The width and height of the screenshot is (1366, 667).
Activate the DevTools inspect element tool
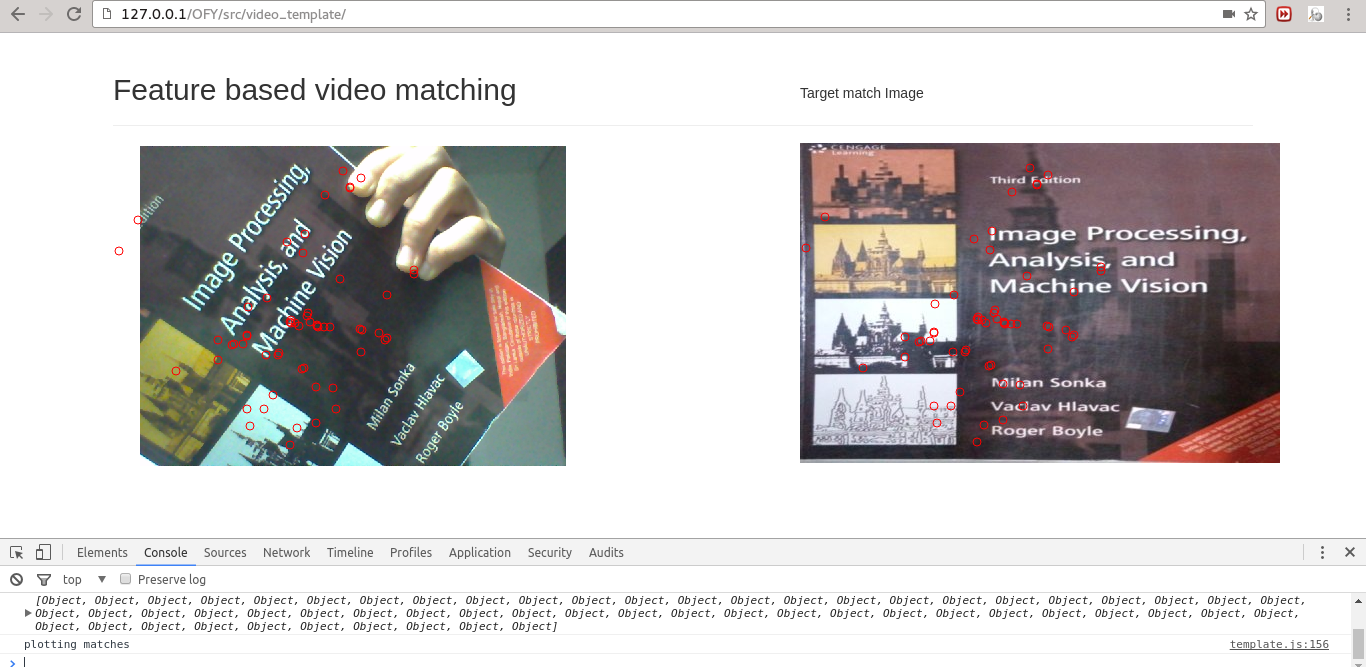click(17, 552)
